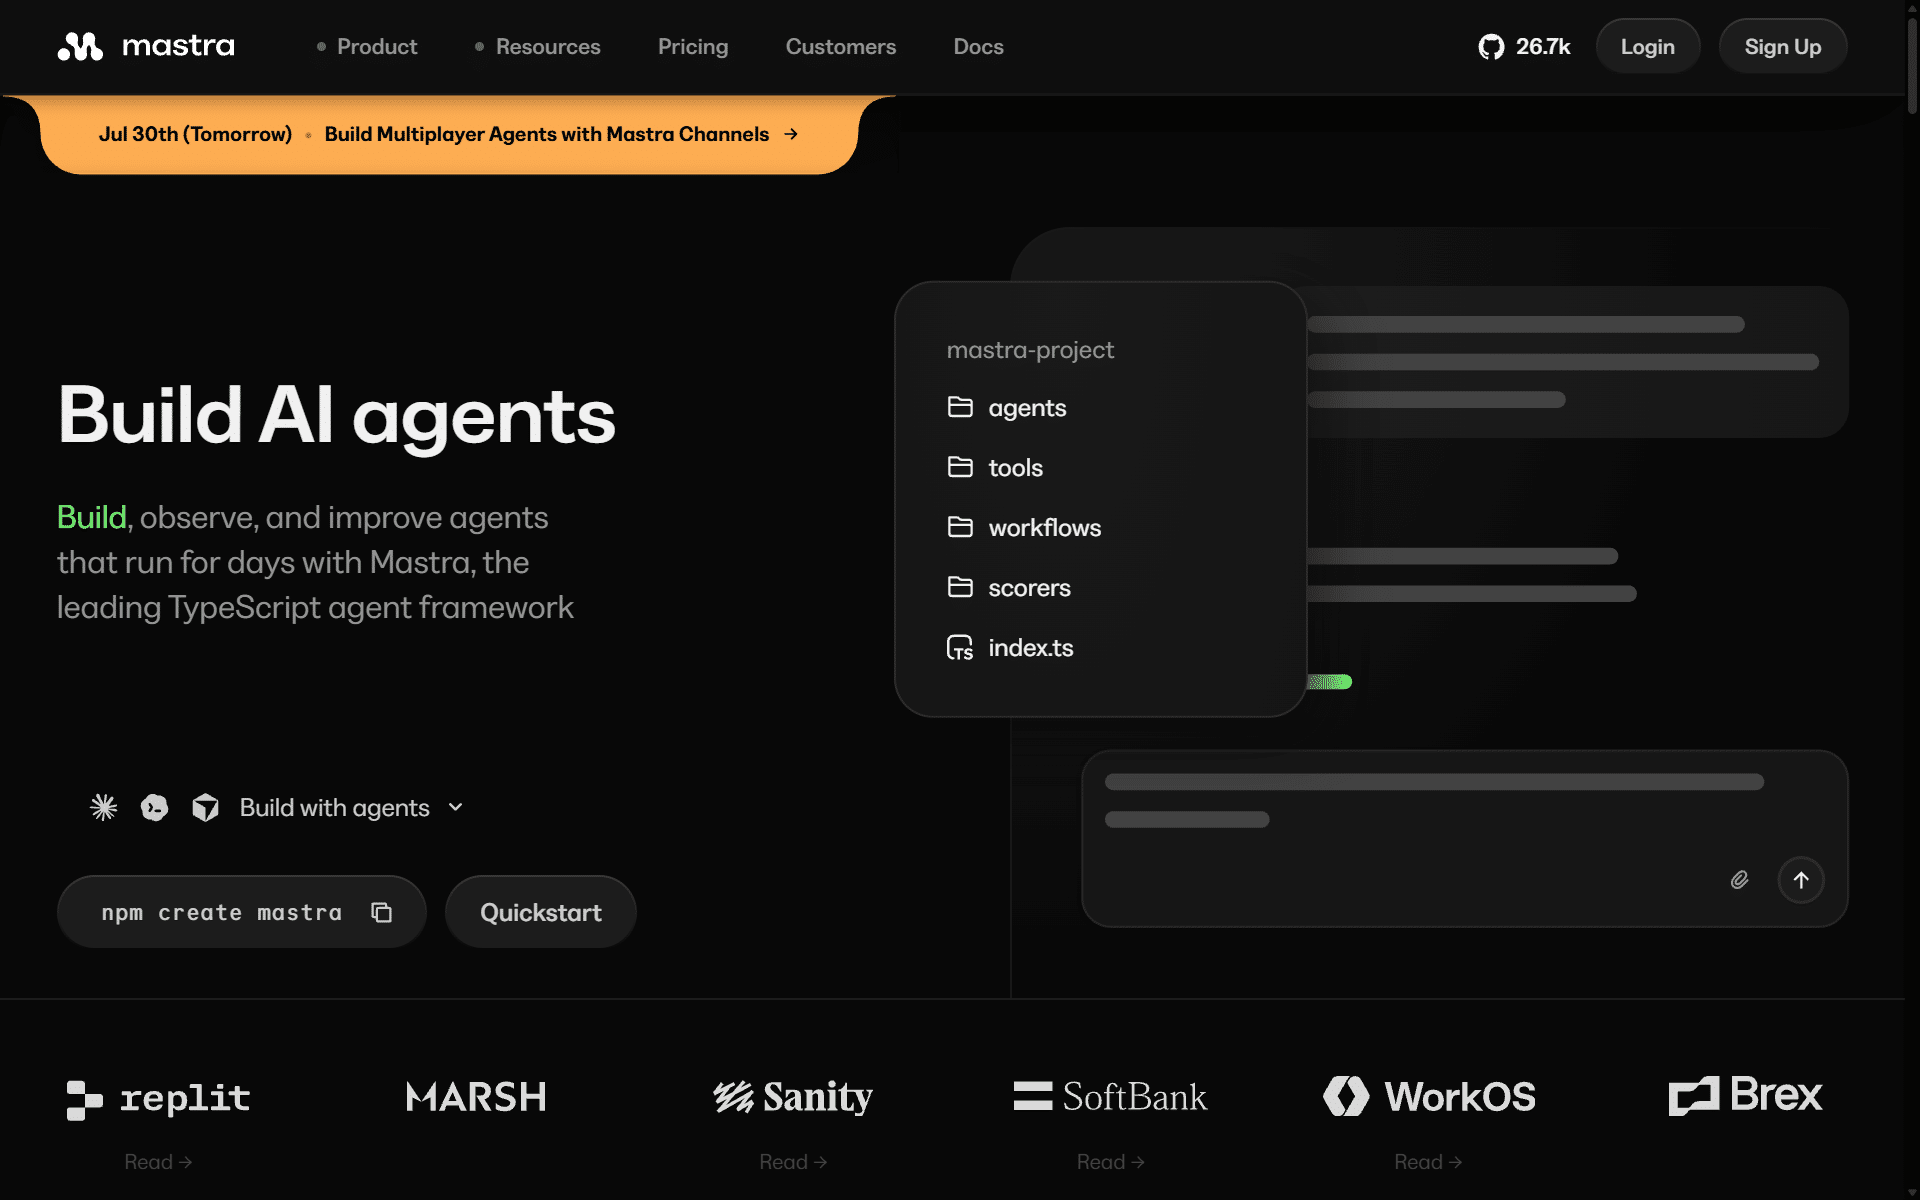
Task: Click the arrow in the orange banner
Action: [x=791, y=134]
